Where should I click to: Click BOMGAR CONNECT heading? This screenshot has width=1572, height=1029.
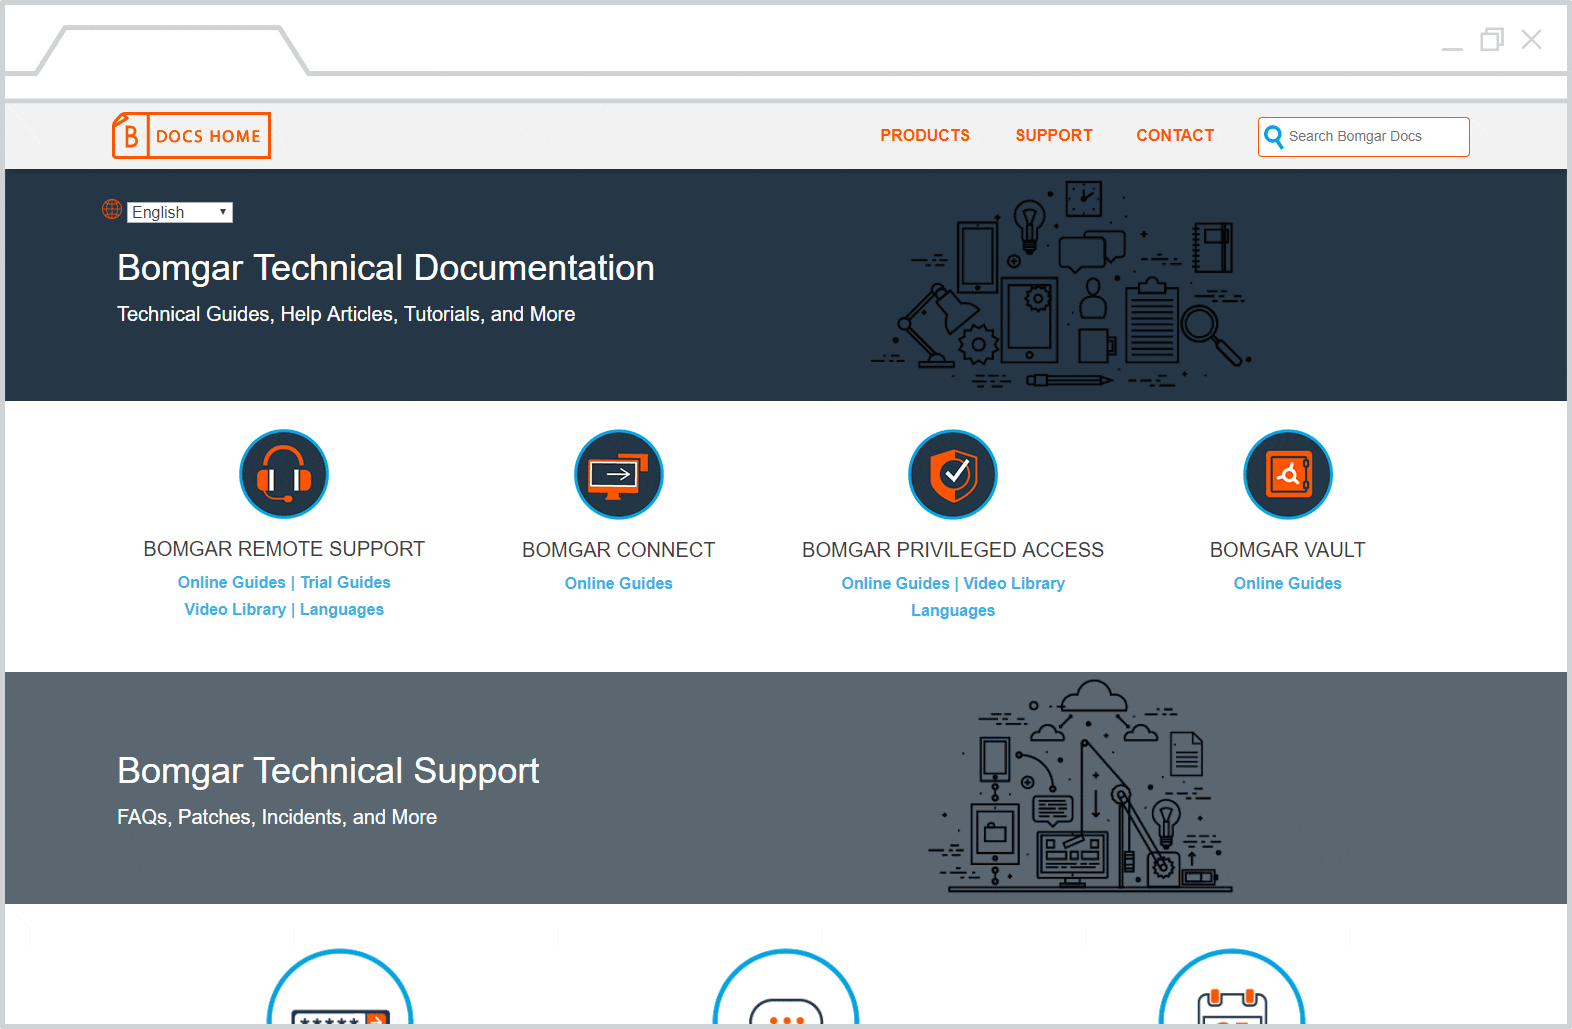point(619,550)
